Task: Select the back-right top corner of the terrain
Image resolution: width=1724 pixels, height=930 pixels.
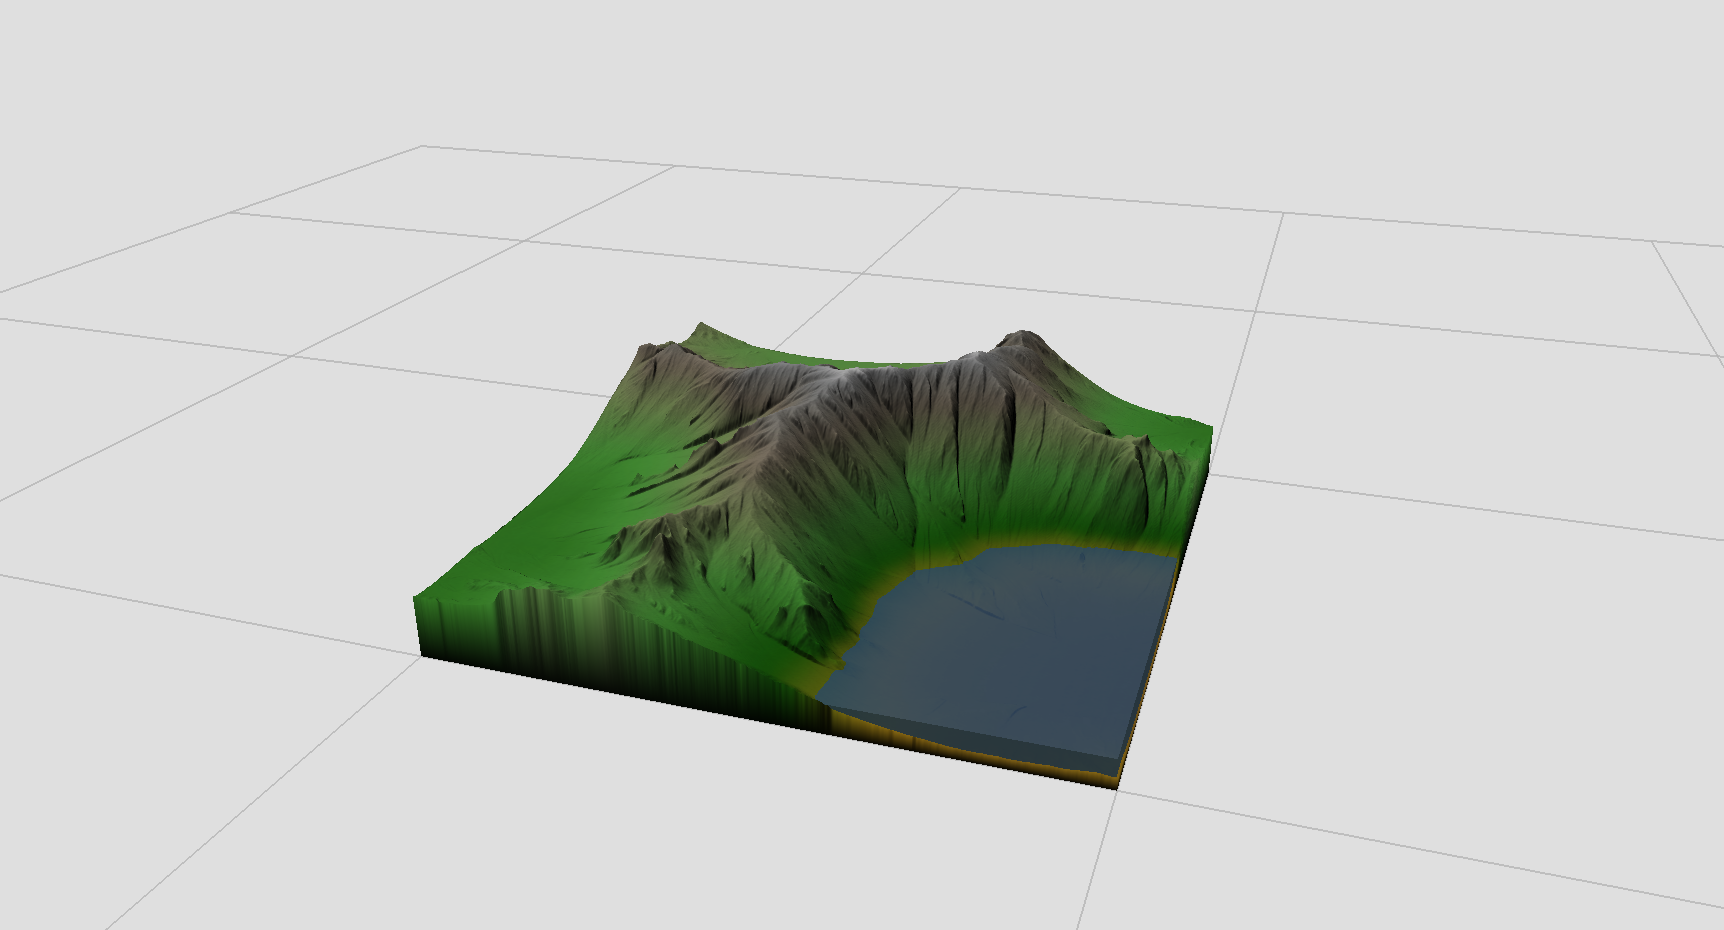Action: [1210, 430]
